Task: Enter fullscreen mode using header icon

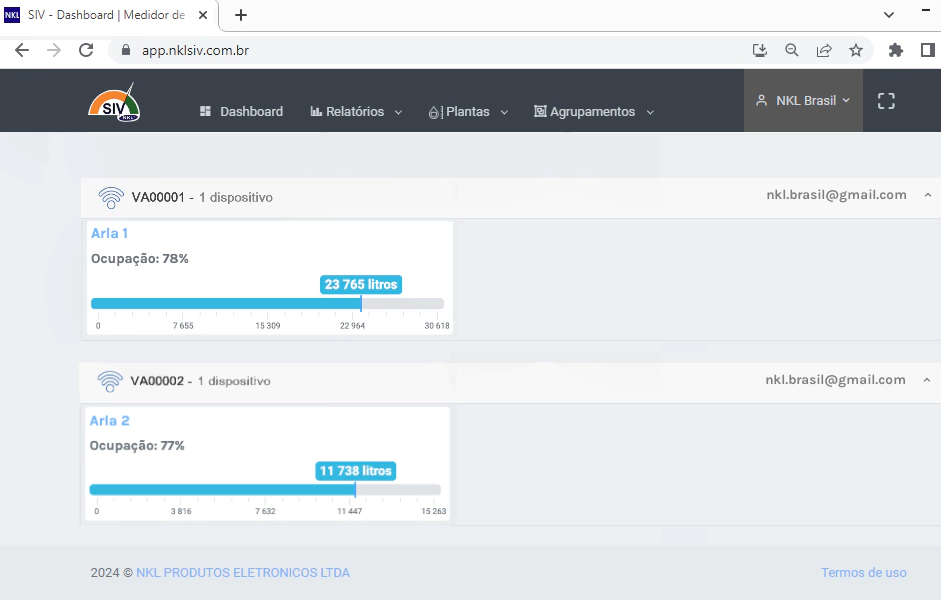Action: (x=885, y=101)
